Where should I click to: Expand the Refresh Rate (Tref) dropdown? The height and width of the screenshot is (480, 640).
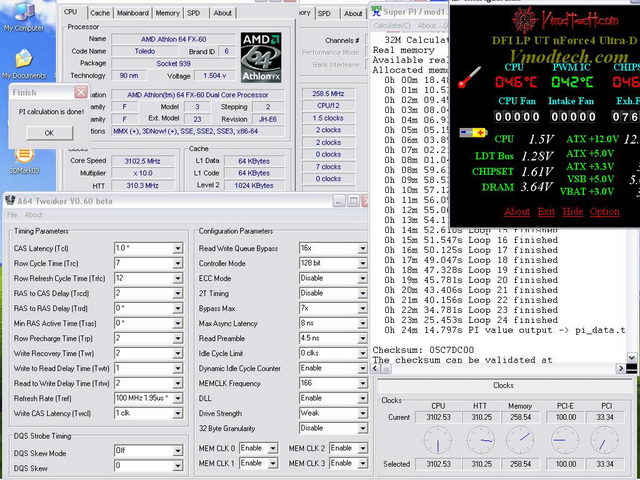[178, 398]
